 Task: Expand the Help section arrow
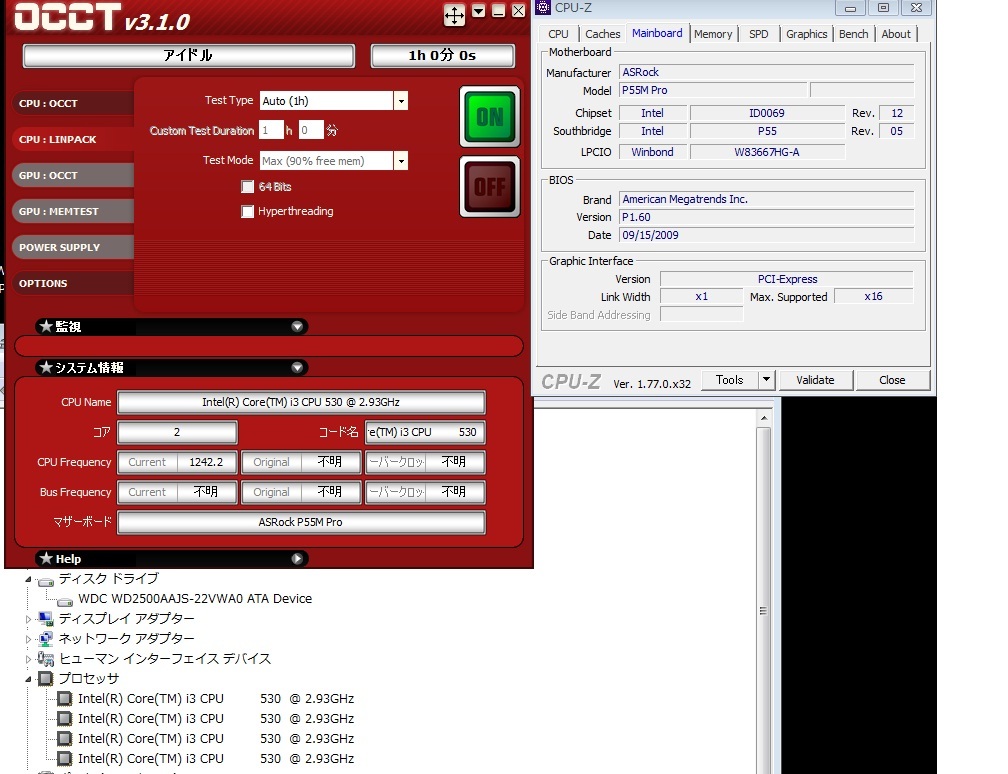click(297, 559)
